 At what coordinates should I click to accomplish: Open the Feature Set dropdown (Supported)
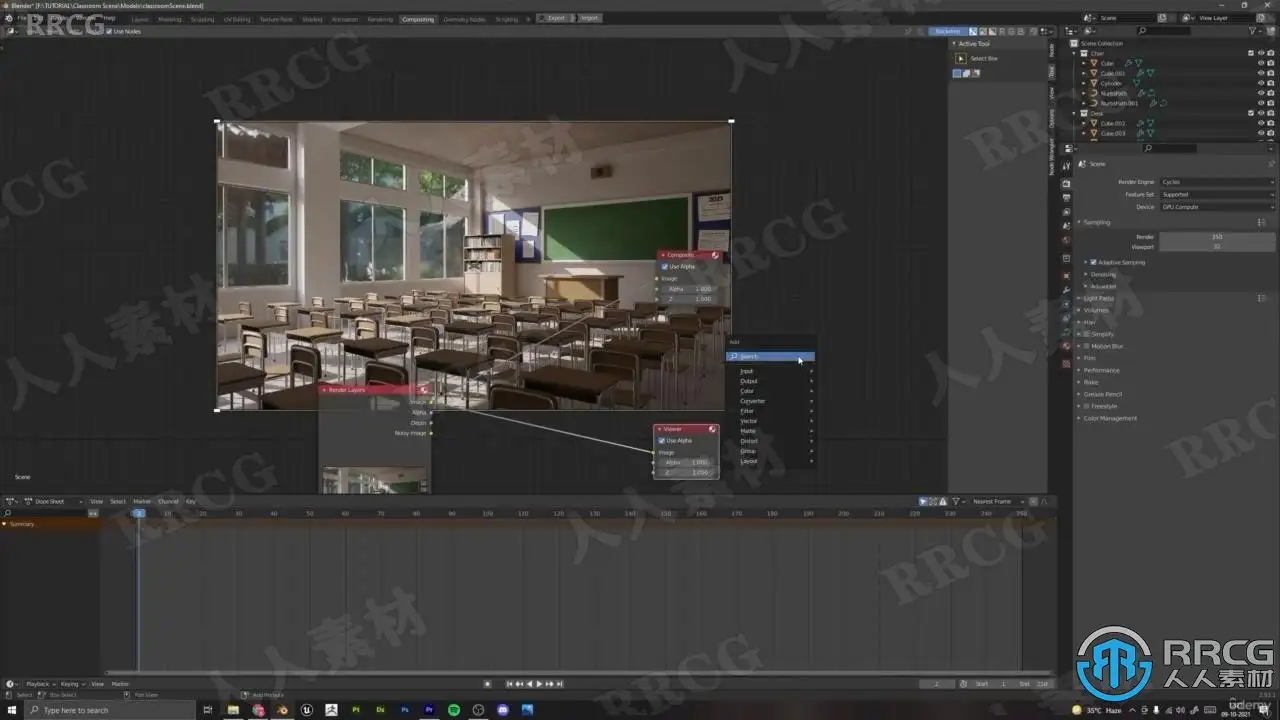click(x=1218, y=194)
